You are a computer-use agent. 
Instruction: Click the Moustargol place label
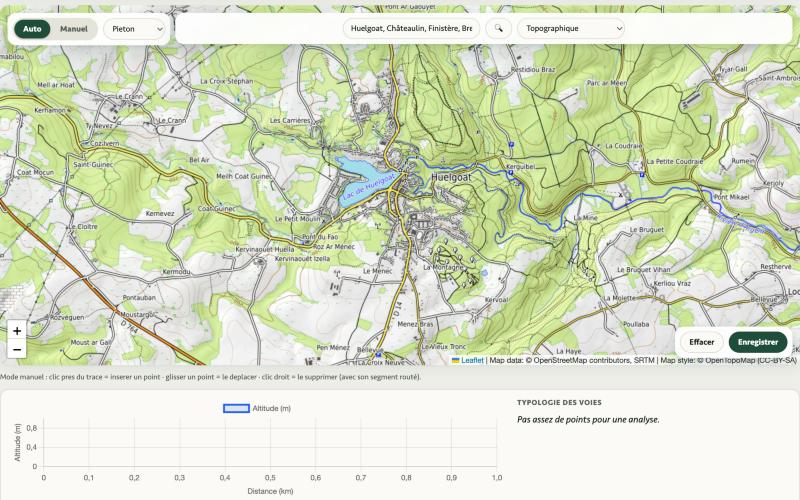click(x=138, y=315)
